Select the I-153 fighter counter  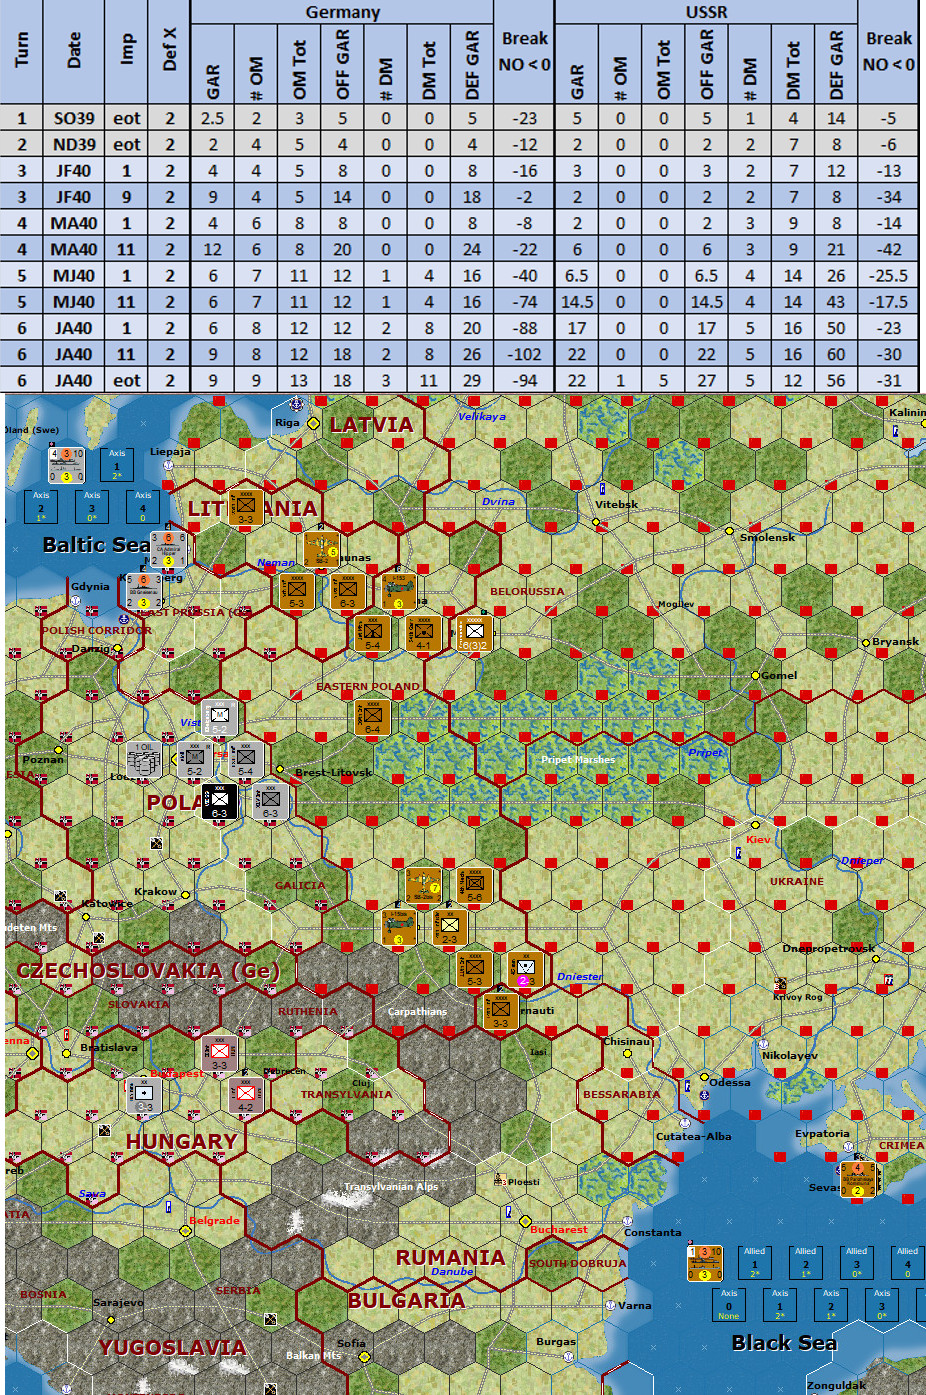pos(398,591)
